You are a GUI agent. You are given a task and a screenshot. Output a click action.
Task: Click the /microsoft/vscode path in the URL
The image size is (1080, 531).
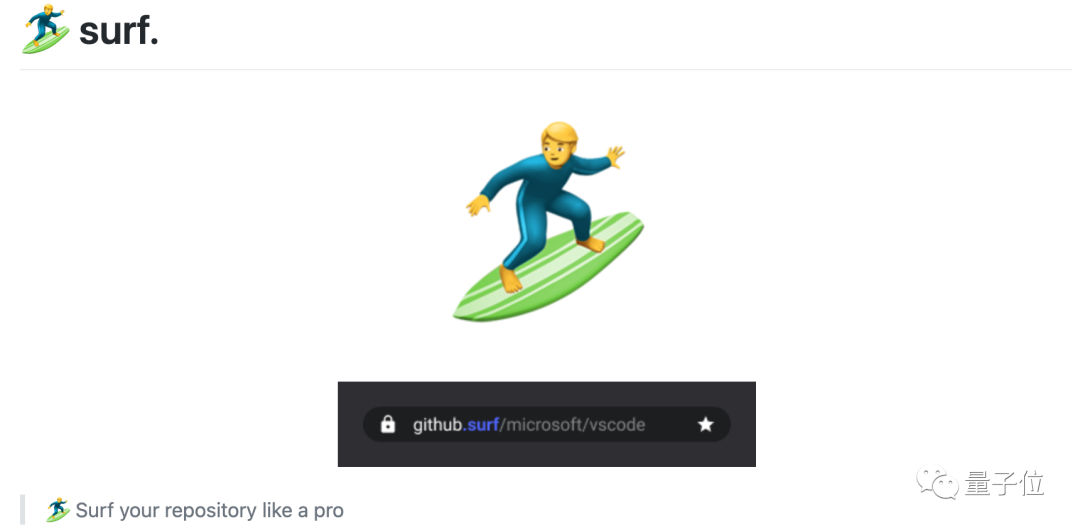point(572,425)
